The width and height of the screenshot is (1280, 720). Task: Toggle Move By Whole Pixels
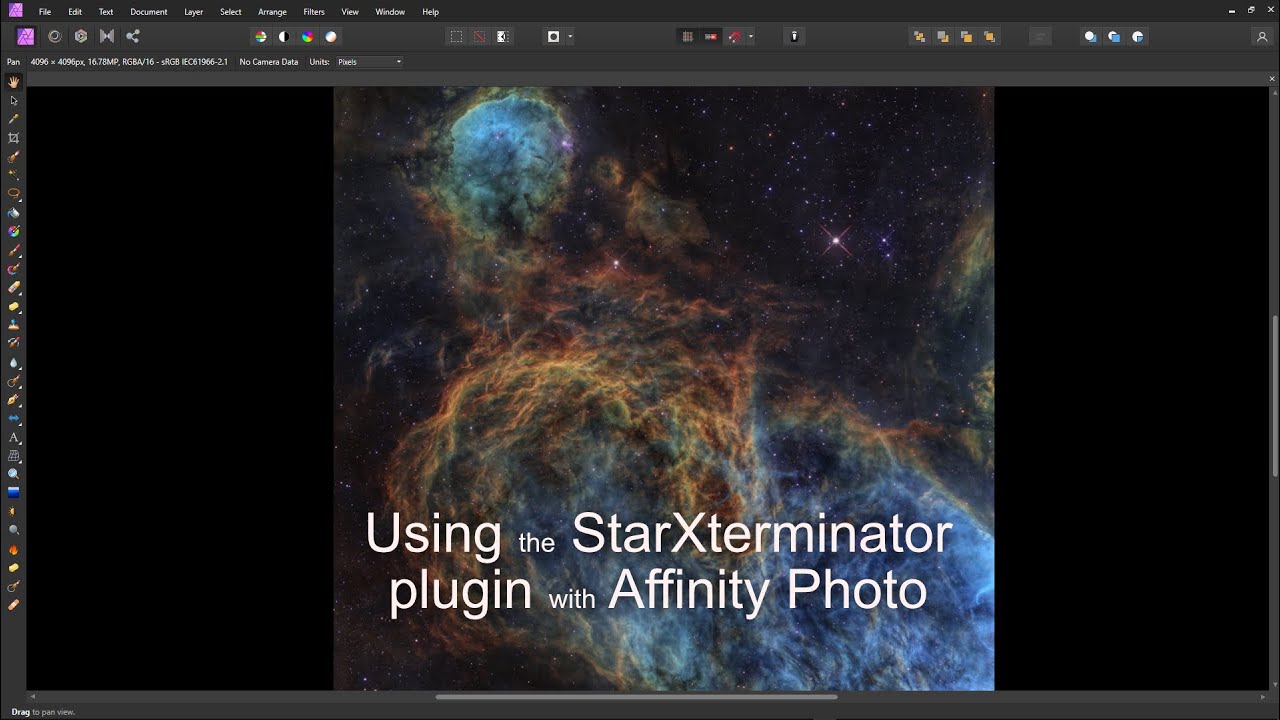(711, 36)
